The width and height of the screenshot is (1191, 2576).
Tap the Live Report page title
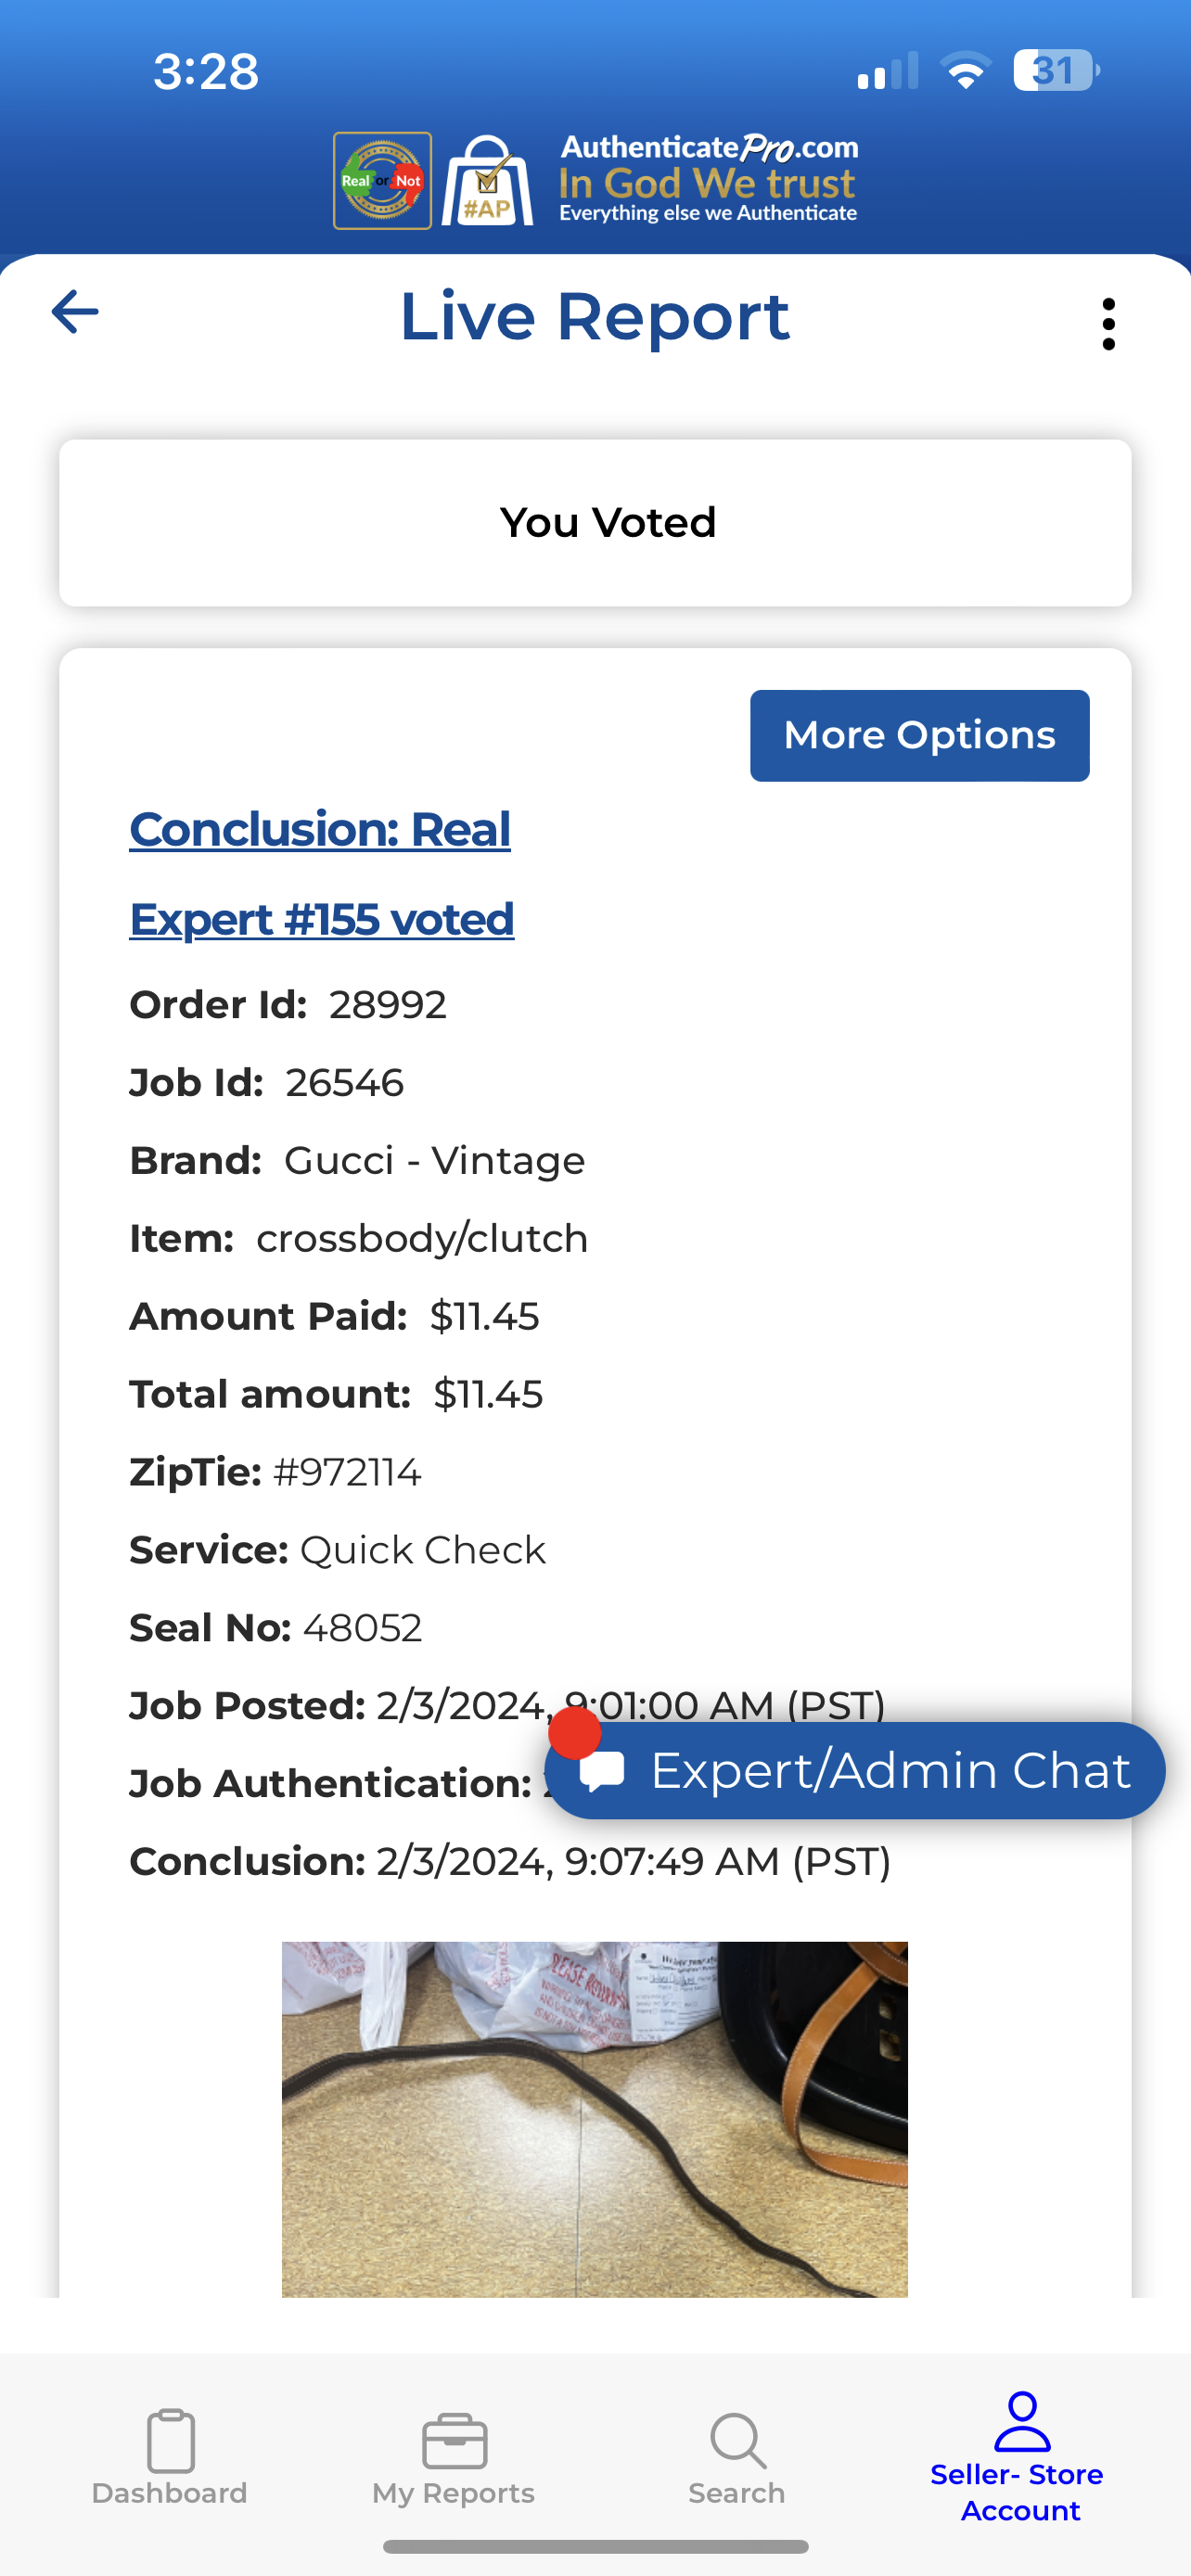[x=595, y=317]
